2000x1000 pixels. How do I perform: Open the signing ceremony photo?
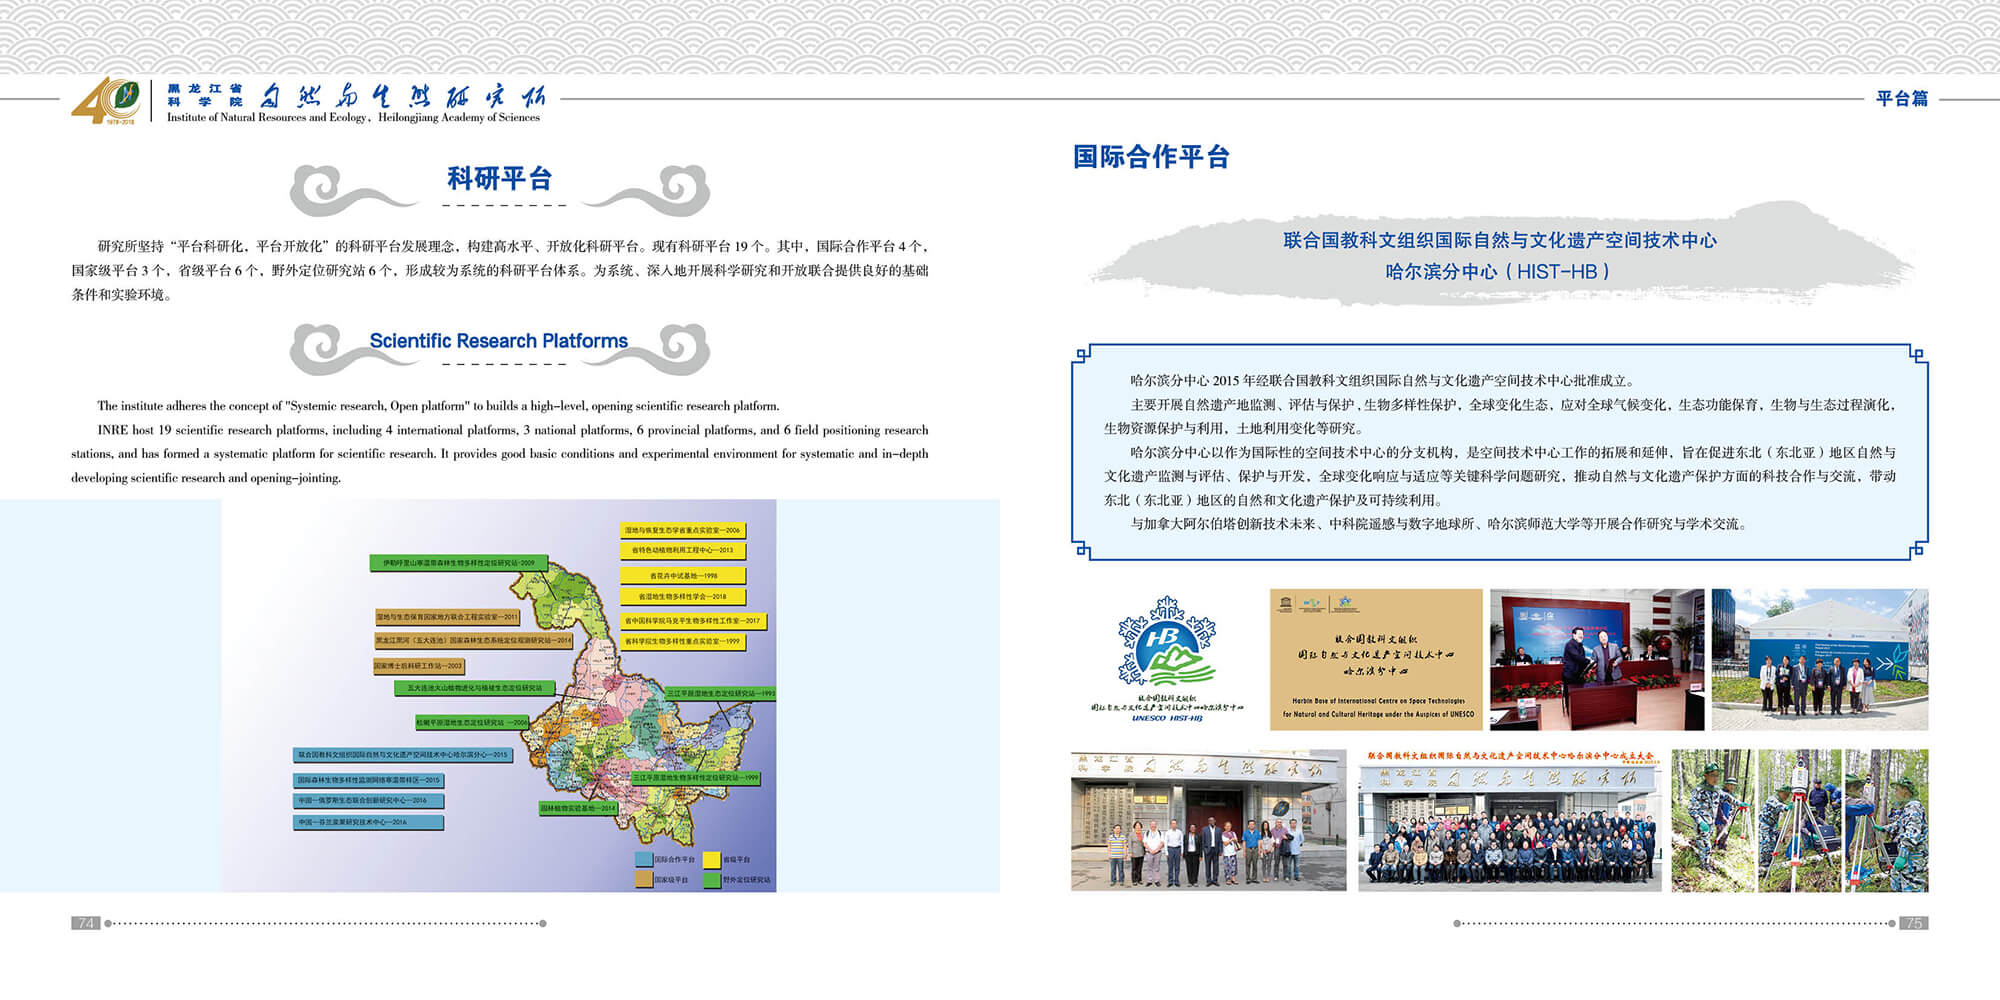(x=1597, y=659)
